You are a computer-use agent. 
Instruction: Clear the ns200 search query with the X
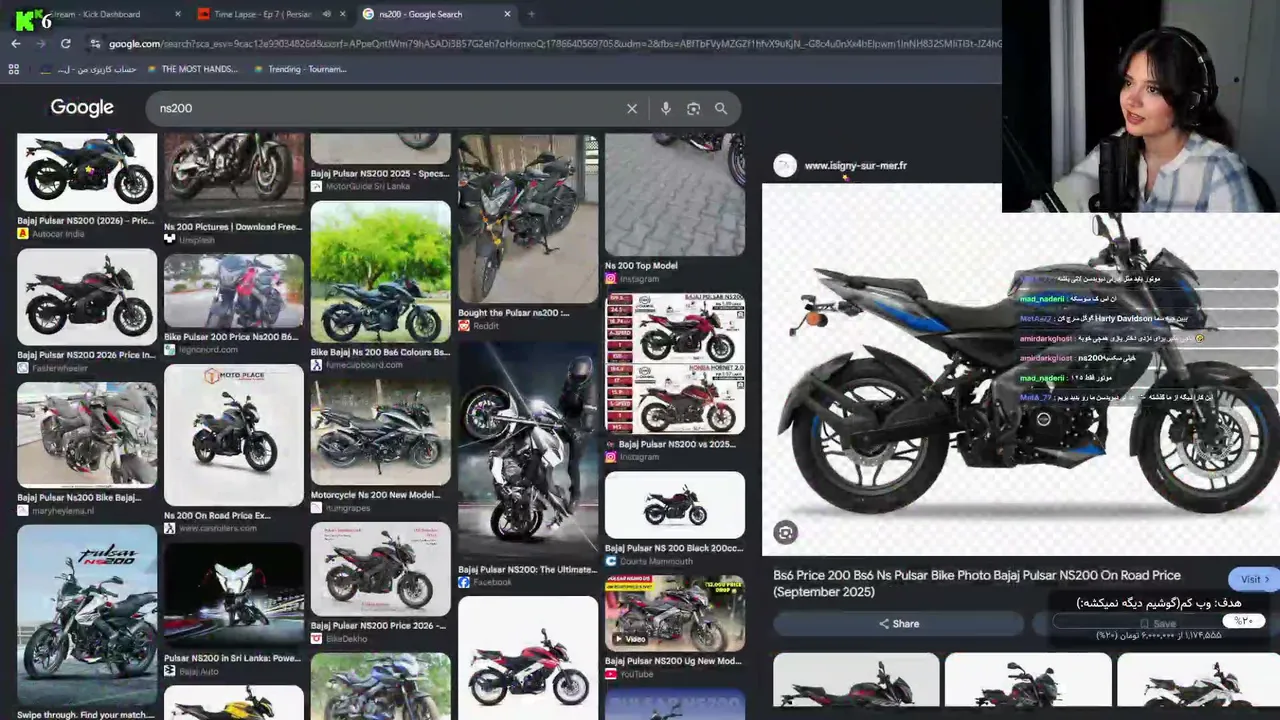pyautogui.click(x=632, y=108)
